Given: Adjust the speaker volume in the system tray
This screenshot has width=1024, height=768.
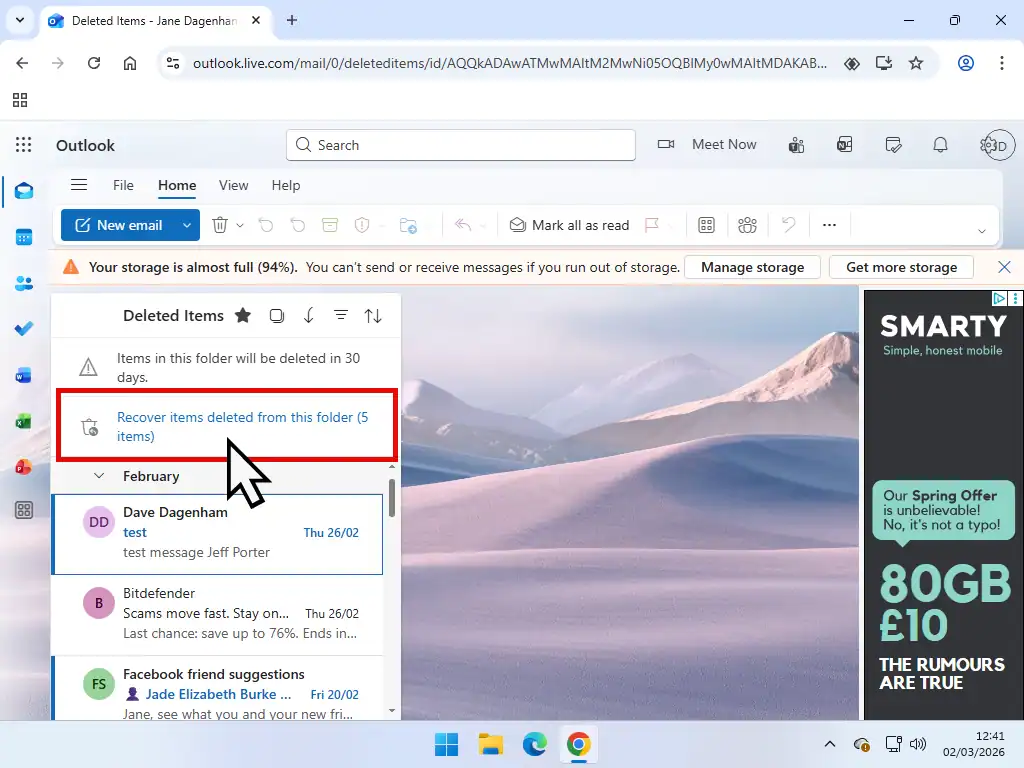Looking at the screenshot, I should point(918,744).
